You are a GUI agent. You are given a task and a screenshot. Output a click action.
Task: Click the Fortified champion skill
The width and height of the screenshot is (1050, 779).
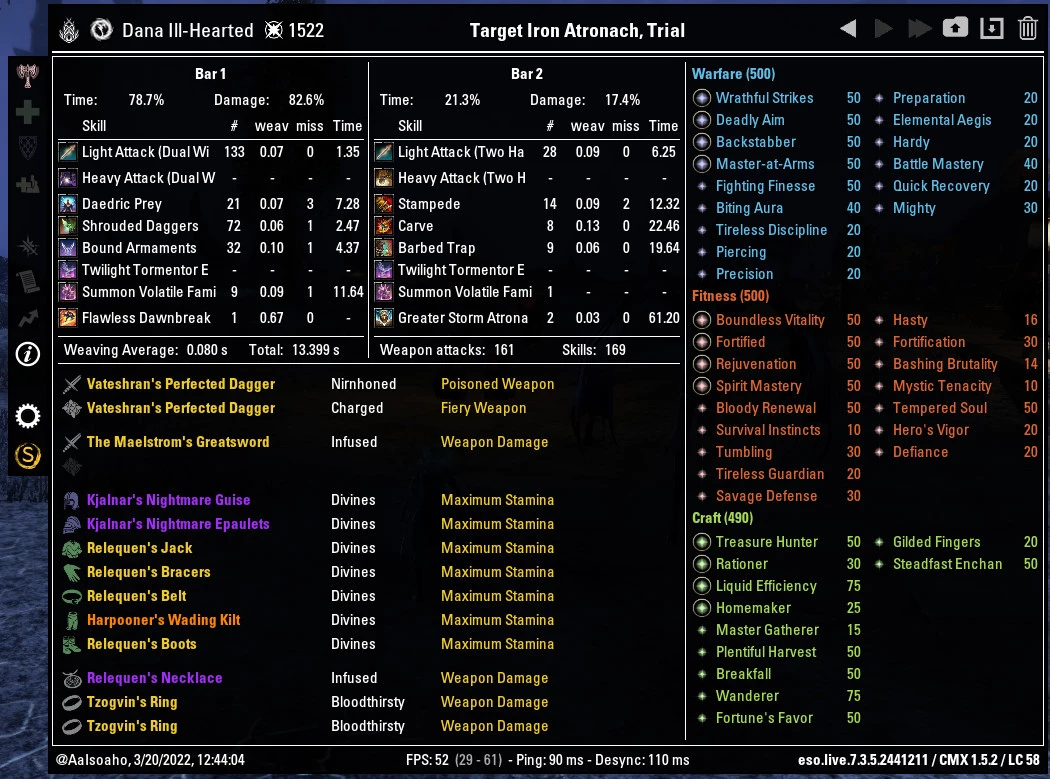tap(740, 342)
